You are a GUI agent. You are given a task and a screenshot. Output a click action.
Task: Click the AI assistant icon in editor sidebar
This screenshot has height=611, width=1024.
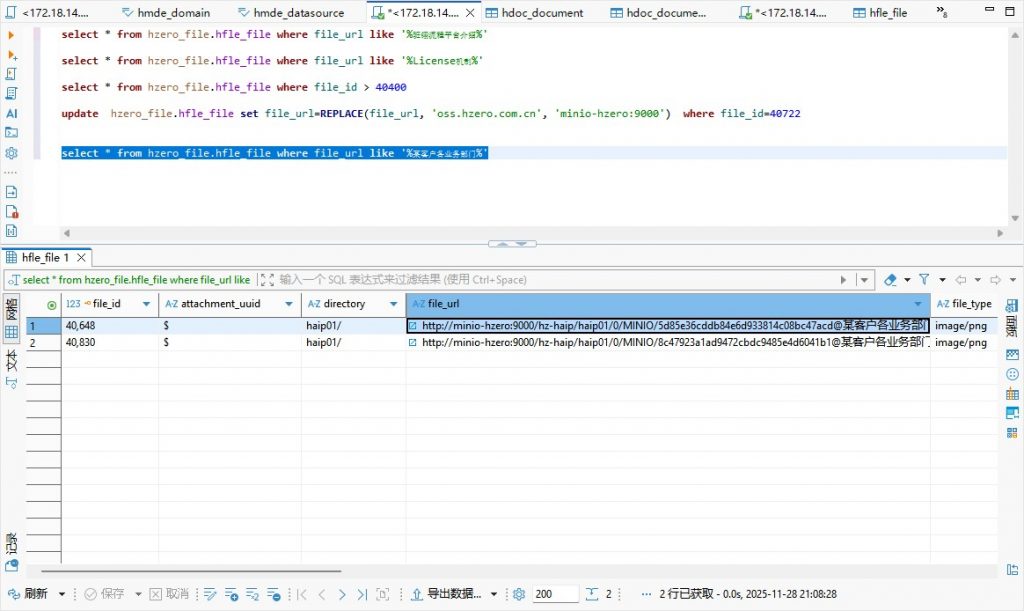[x=12, y=113]
